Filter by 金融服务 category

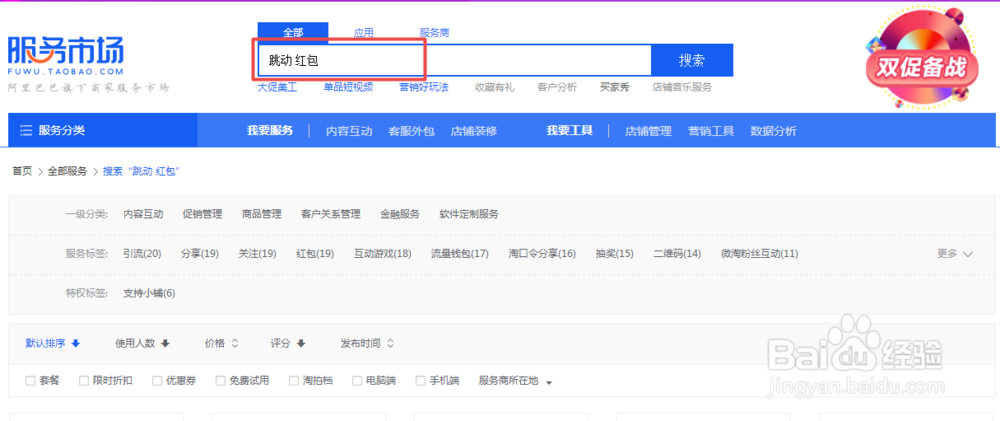(400, 214)
